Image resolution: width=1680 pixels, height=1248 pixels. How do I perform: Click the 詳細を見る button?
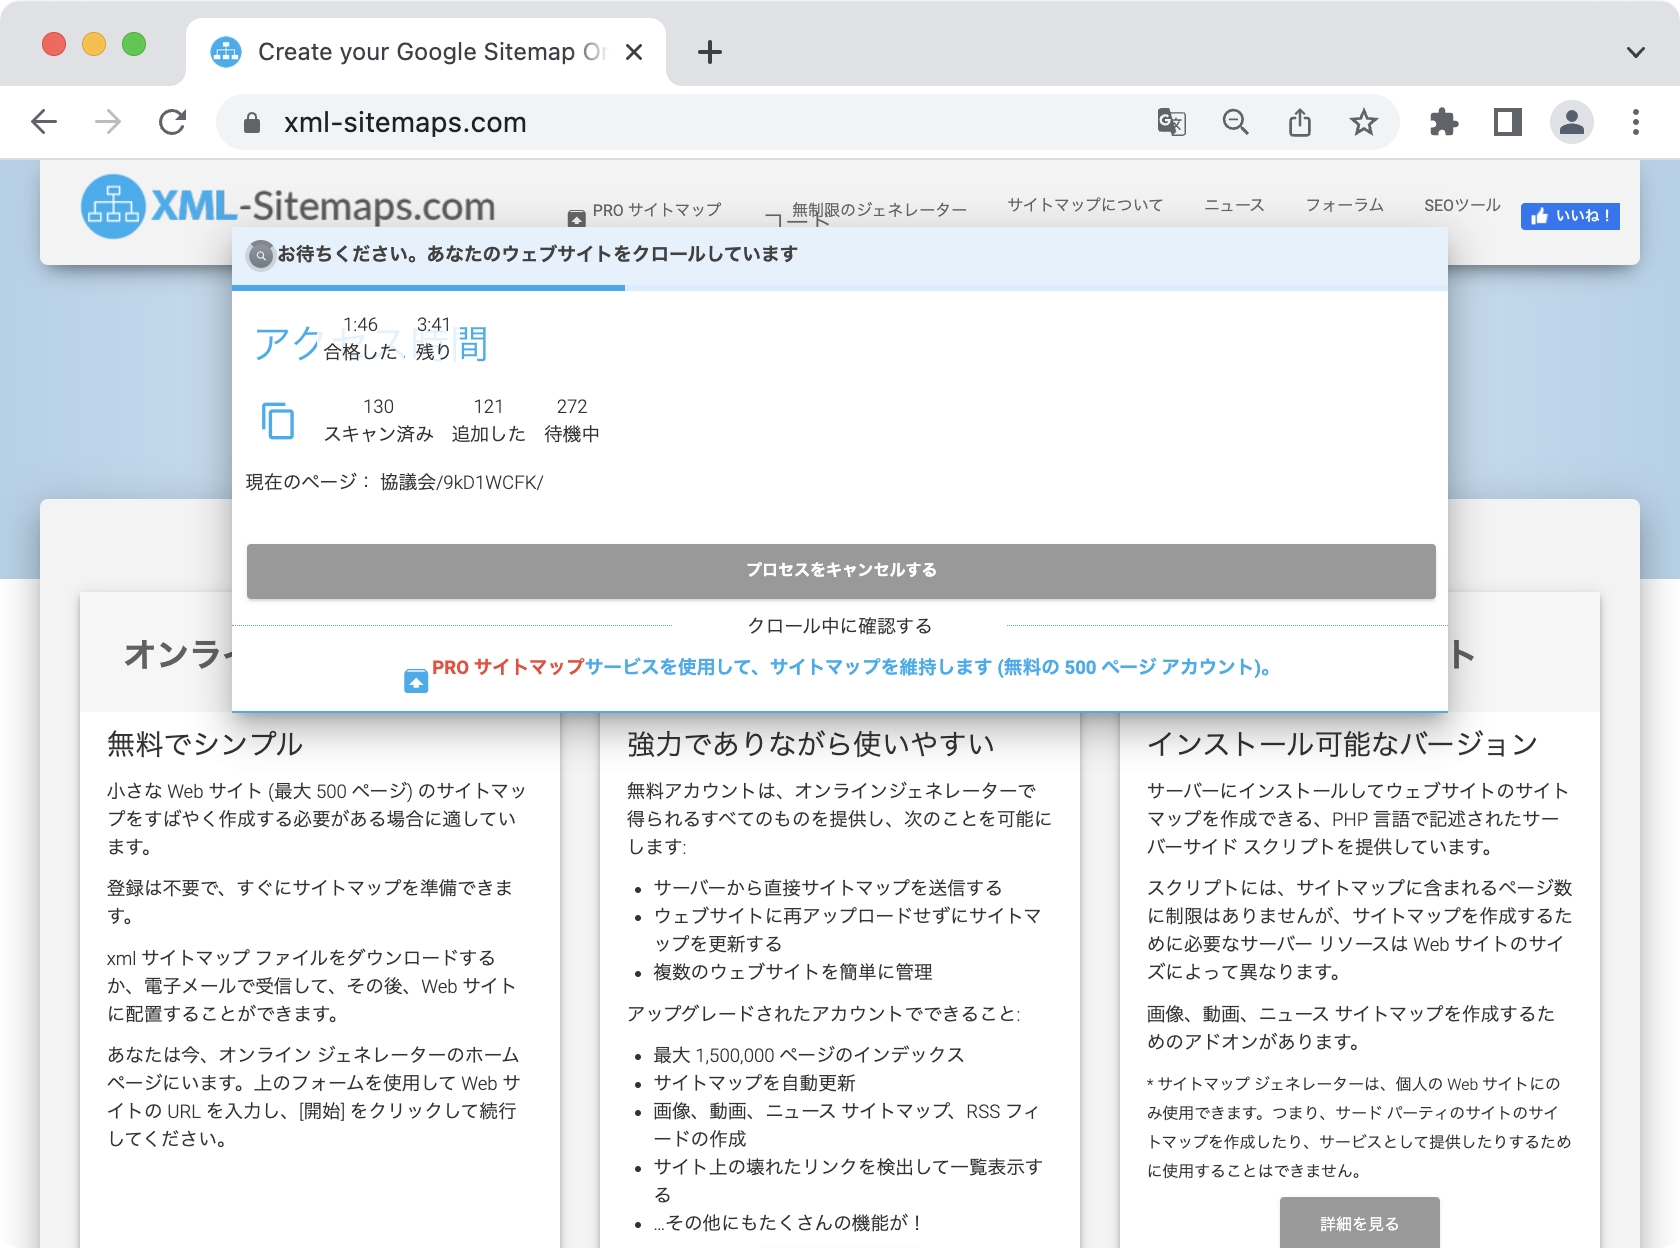coord(1360,1223)
